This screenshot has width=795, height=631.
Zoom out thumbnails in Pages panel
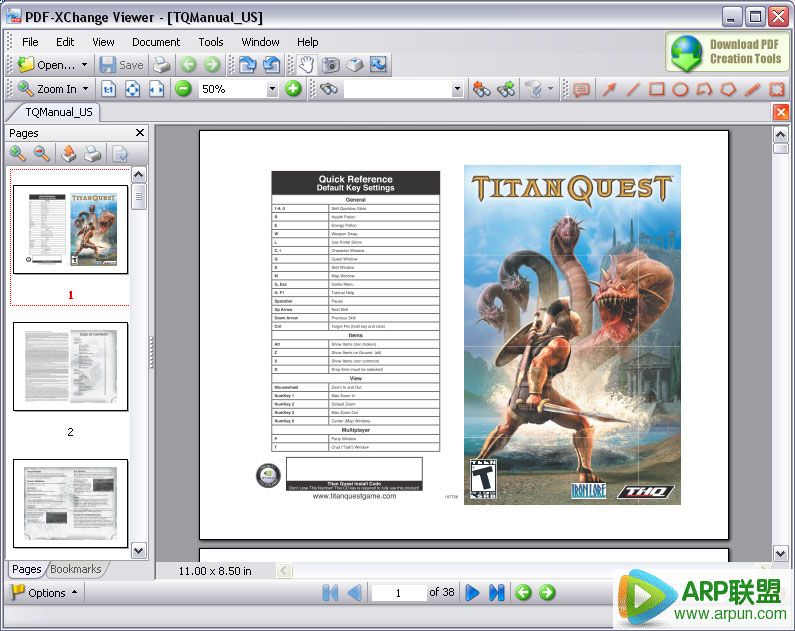pos(42,154)
